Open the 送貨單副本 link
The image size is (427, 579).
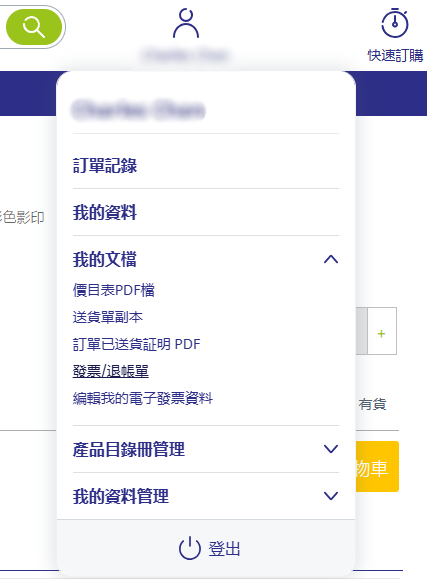click(108, 317)
